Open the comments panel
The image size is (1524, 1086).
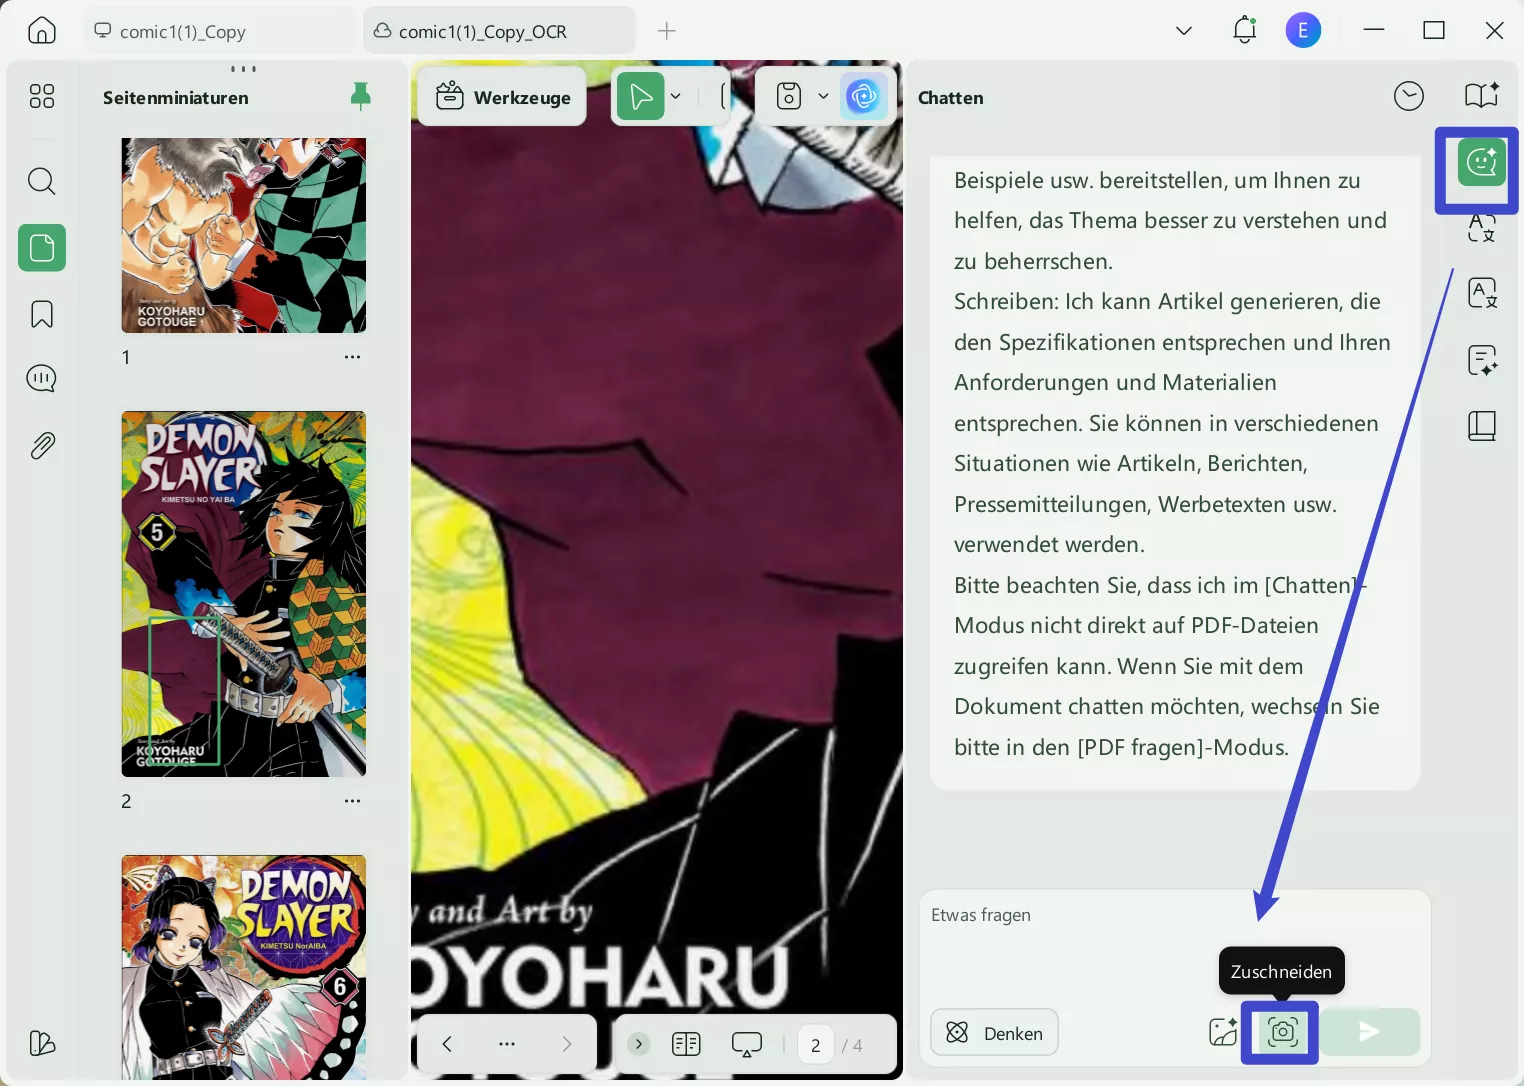click(x=42, y=379)
